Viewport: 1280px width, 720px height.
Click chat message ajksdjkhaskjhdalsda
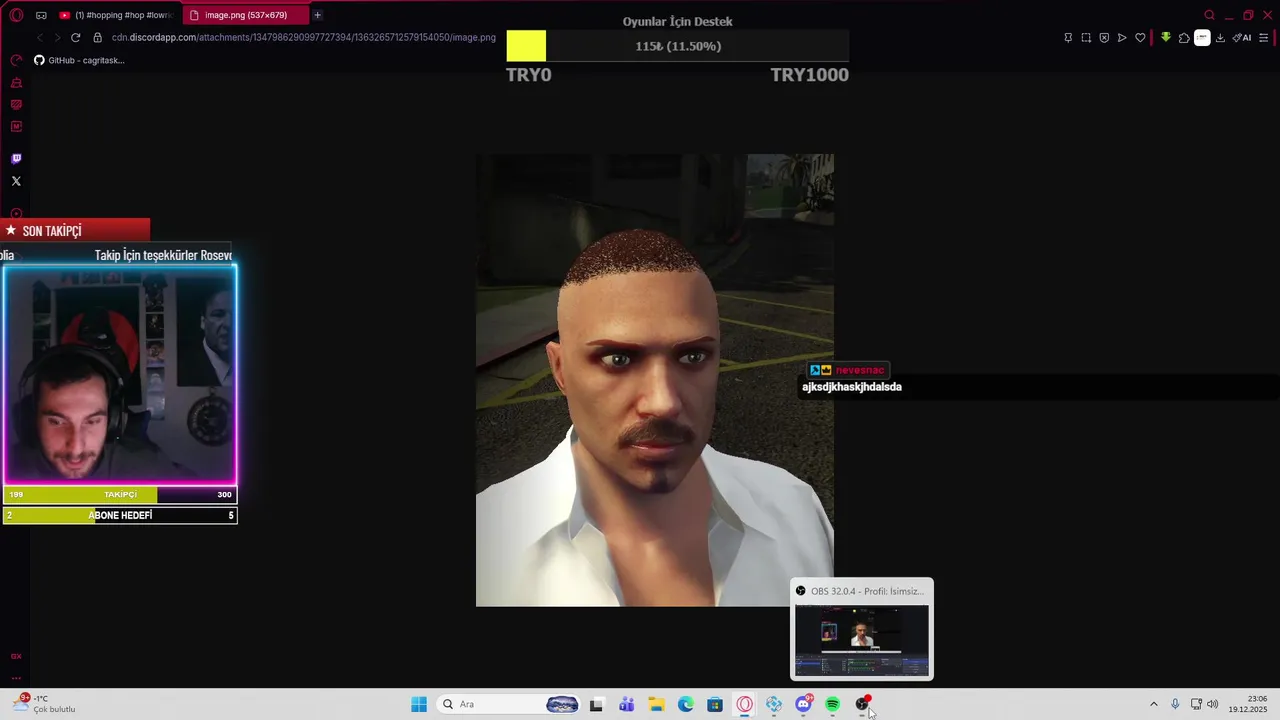[x=852, y=387]
